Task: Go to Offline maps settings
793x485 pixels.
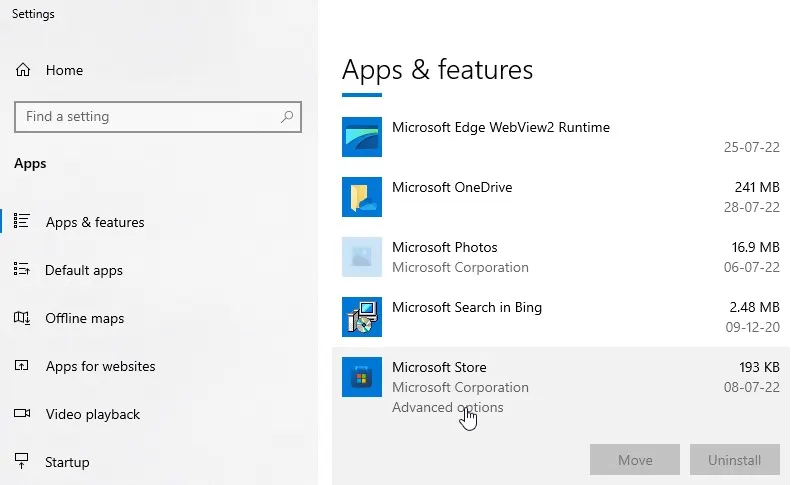Action: [84, 318]
